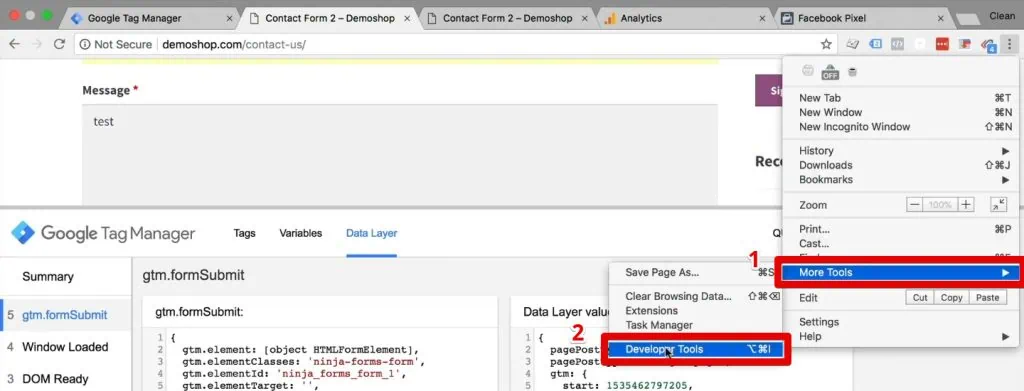1024x391 pixels.
Task: Click the Not Secure info icon
Action: [x=85, y=44]
